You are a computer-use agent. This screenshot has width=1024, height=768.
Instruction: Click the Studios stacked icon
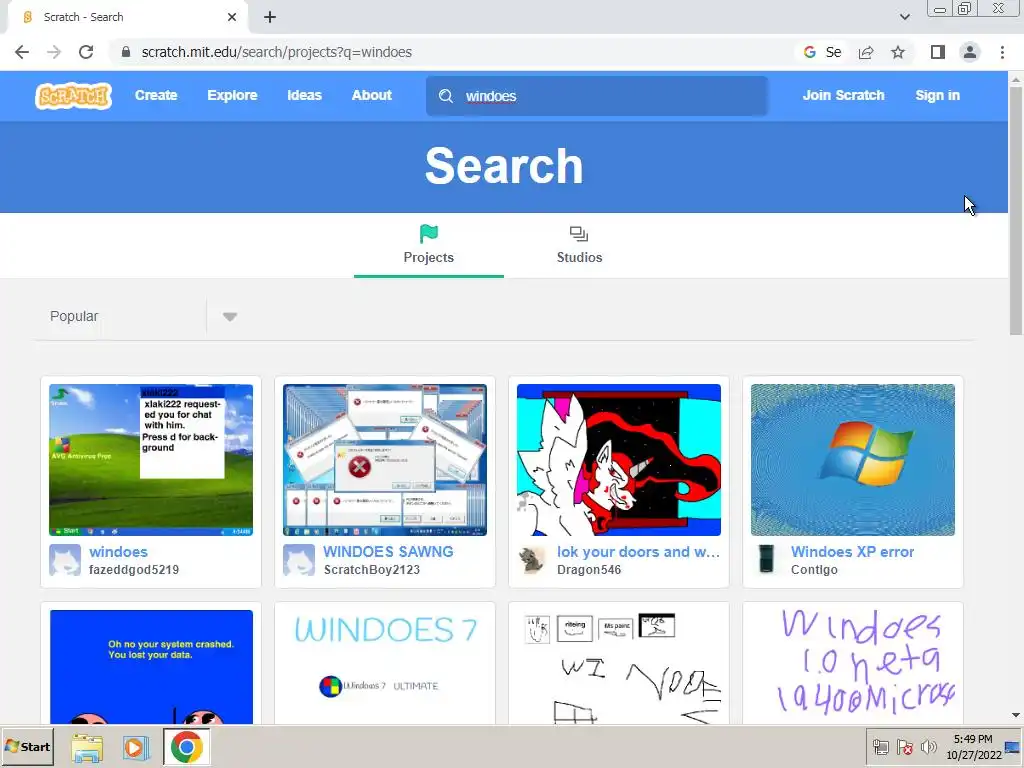[x=579, y=233]
